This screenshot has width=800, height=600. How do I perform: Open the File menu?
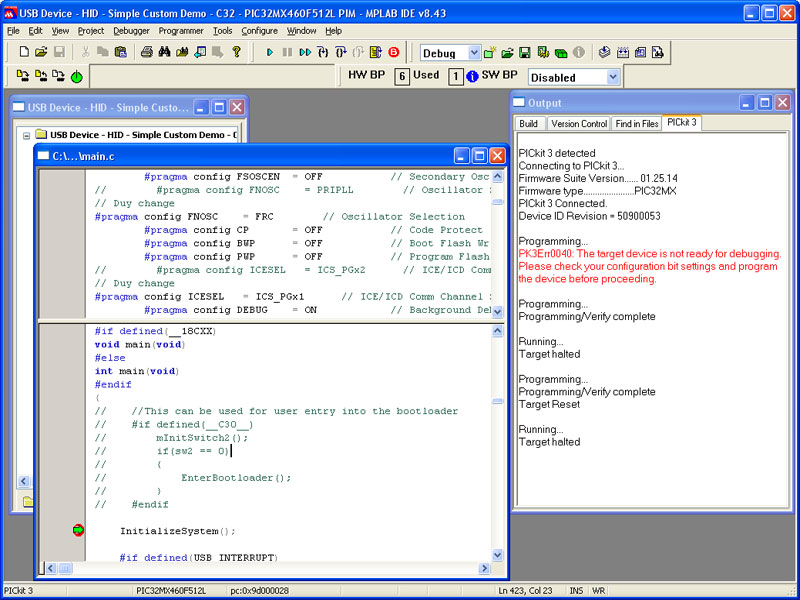click(x=13, y=31)
